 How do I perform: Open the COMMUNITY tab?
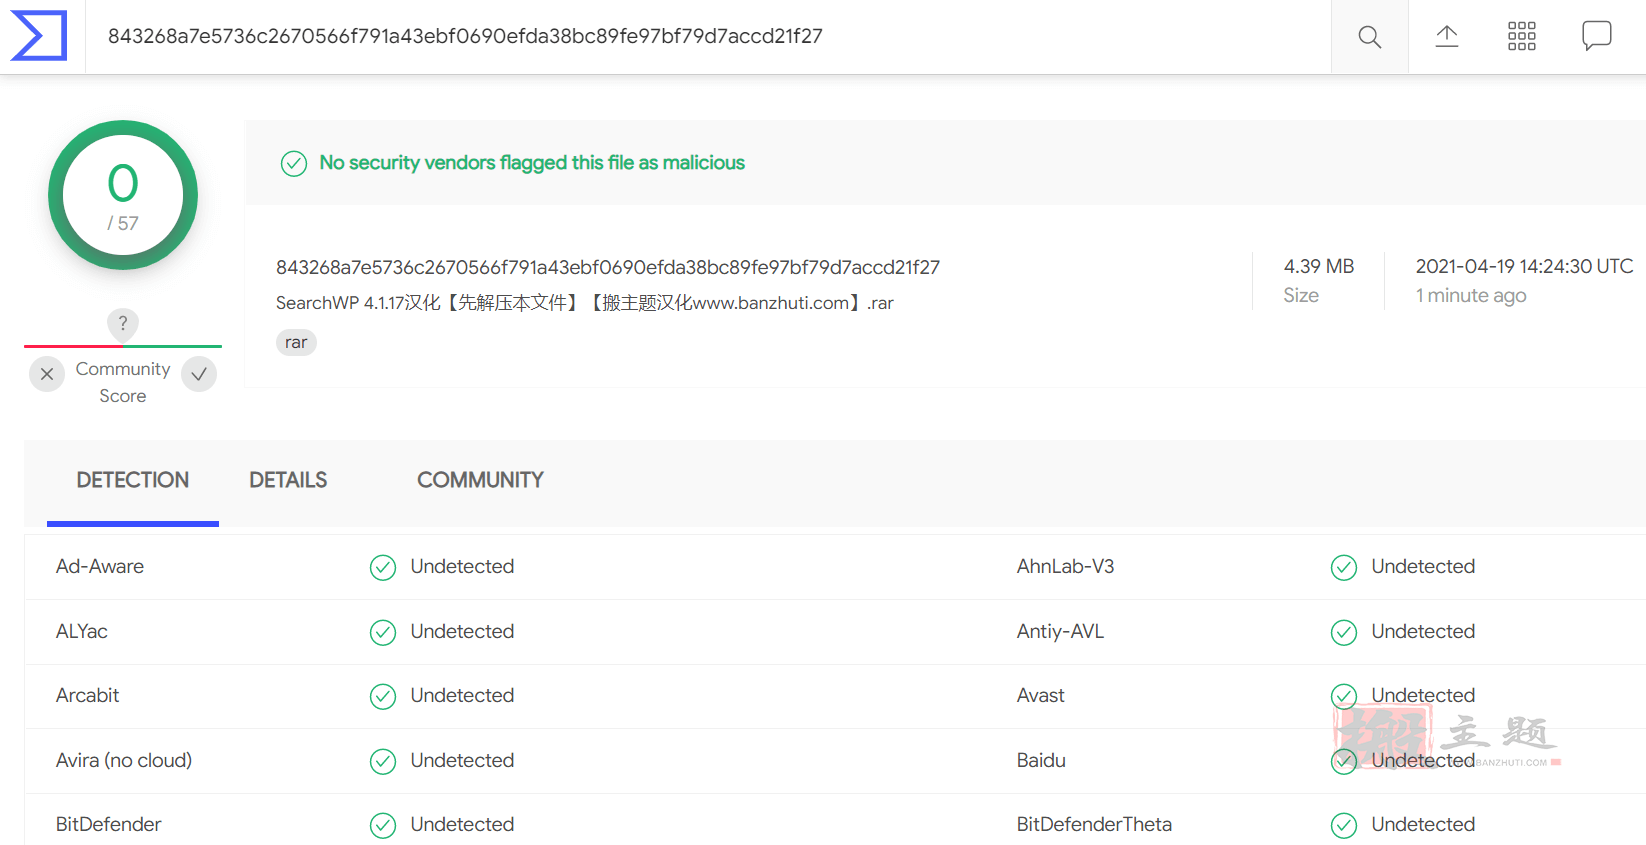pos(480,481)
